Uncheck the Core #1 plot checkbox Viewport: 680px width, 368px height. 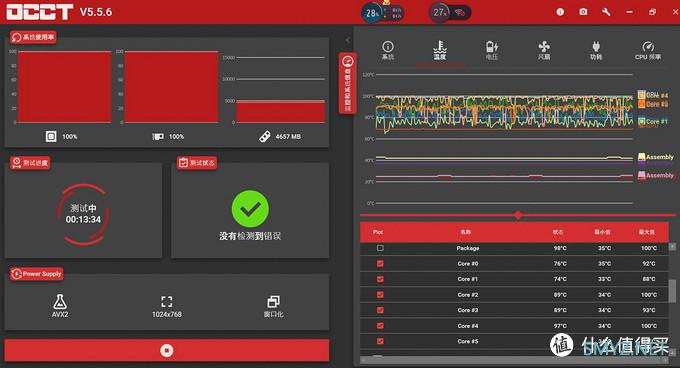380,279
